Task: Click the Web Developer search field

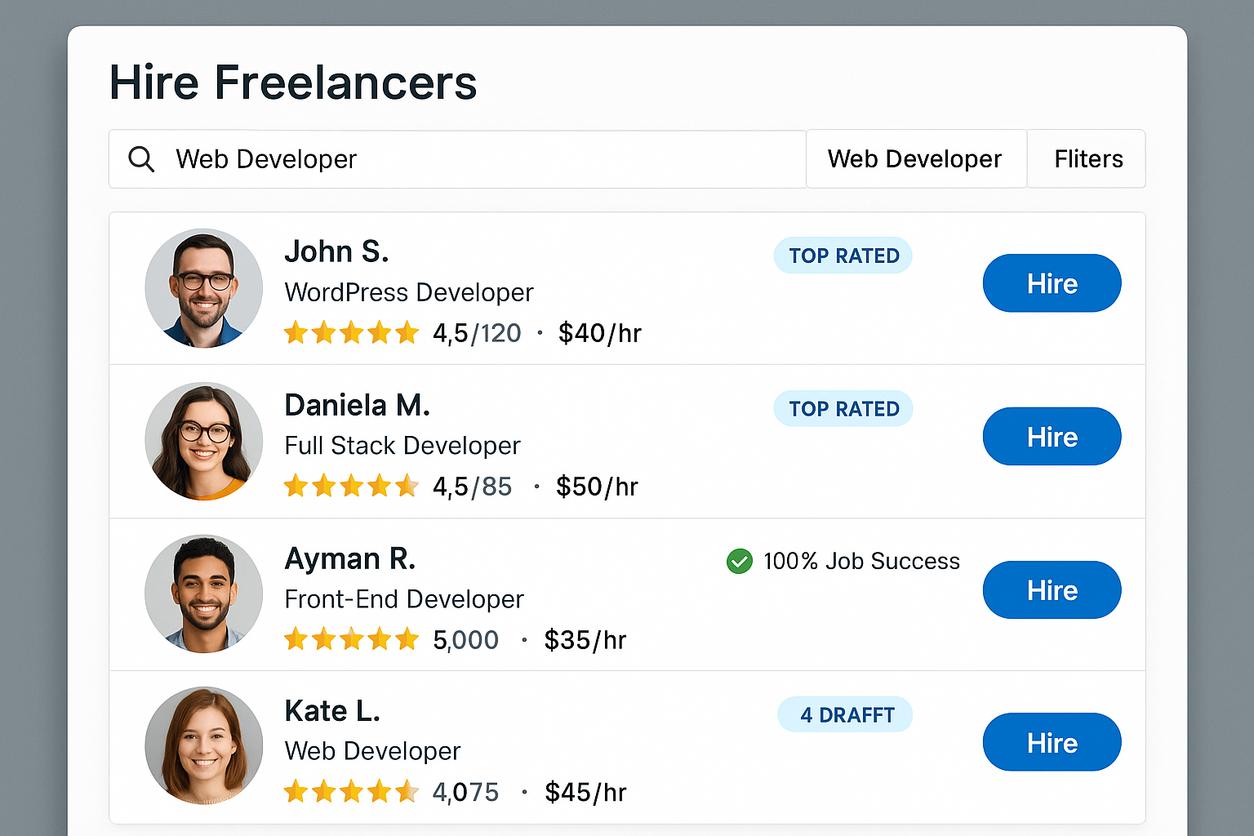Action: coord(480,159)
